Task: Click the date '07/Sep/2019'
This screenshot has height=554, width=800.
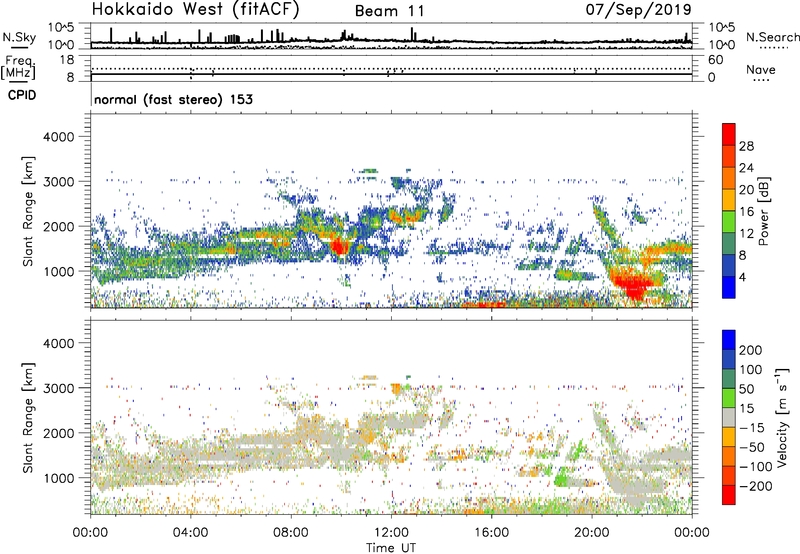Action: [x=638, y=9]
